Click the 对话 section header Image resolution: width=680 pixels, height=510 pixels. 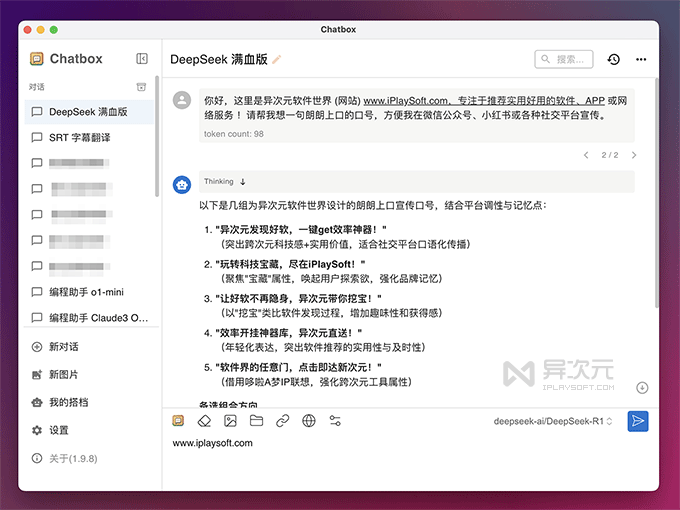pyautogui.click(x=37, y=87)
